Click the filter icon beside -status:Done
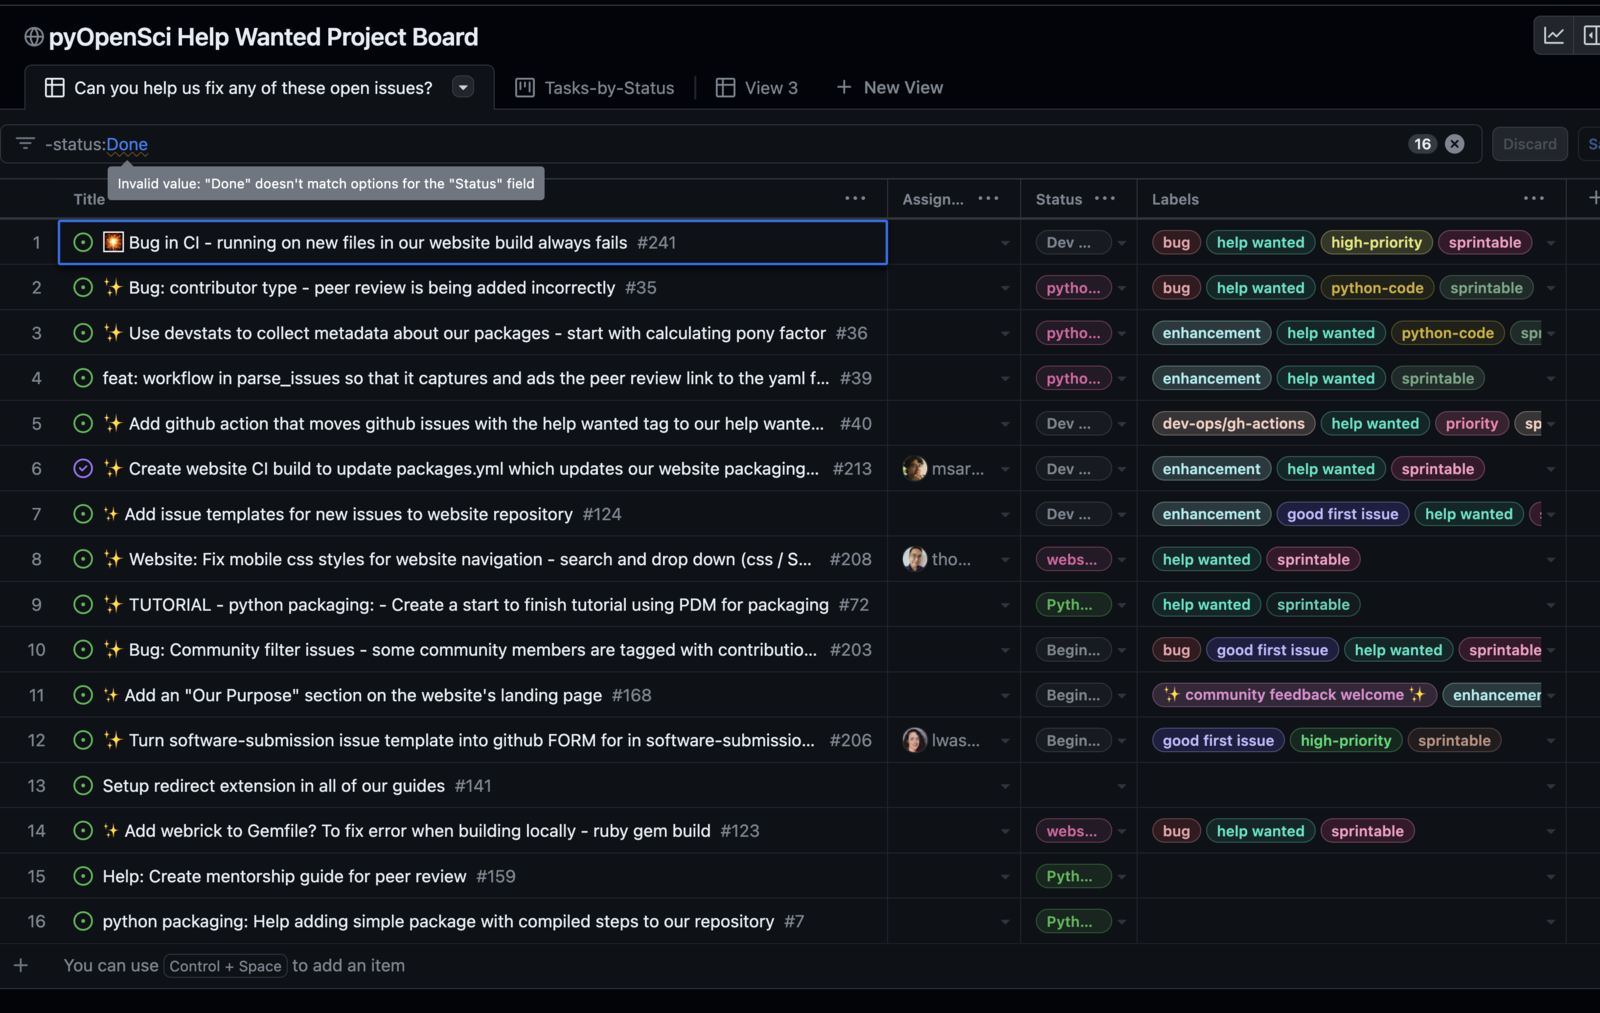The height and width of the screenshot is (1013, 1600). pos(25,144)
